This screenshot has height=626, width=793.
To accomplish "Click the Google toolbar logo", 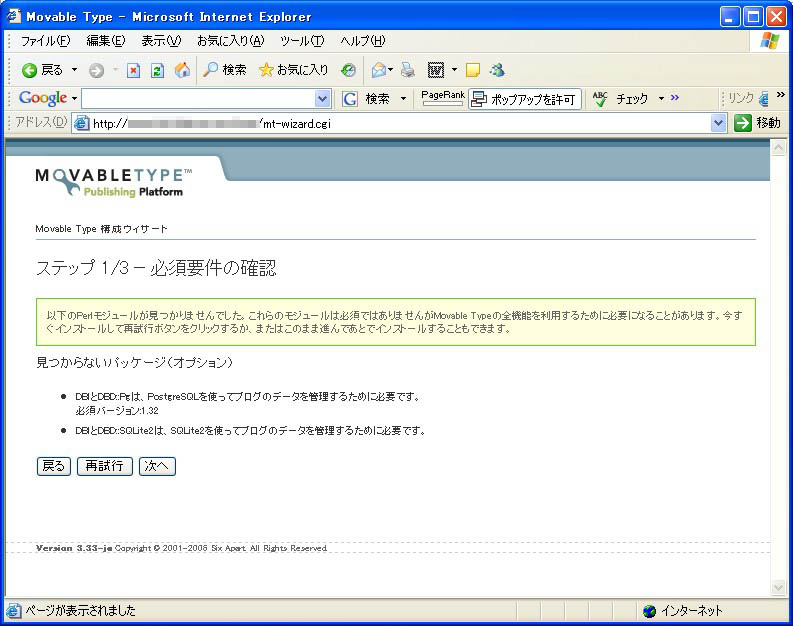I will pos(43,98).
